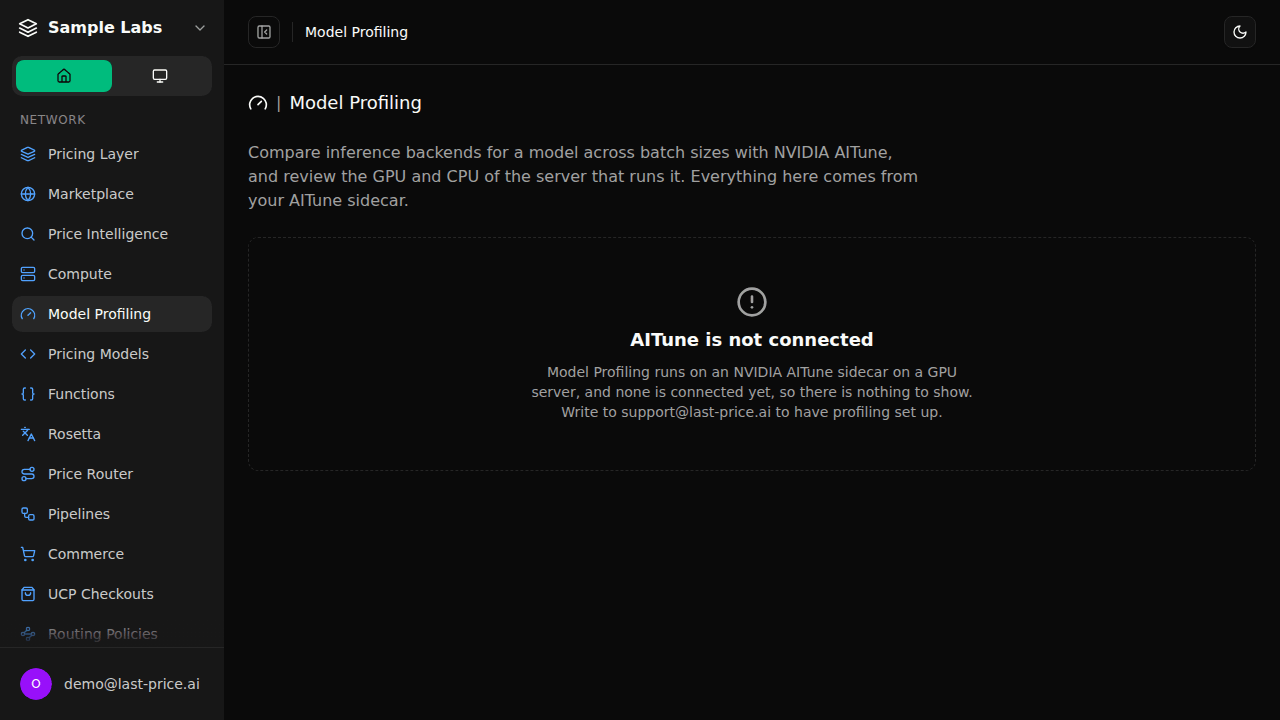
Task: Click the Pricing Models code brackets icon
Action: pyautogui.click(x=28, y=354)
